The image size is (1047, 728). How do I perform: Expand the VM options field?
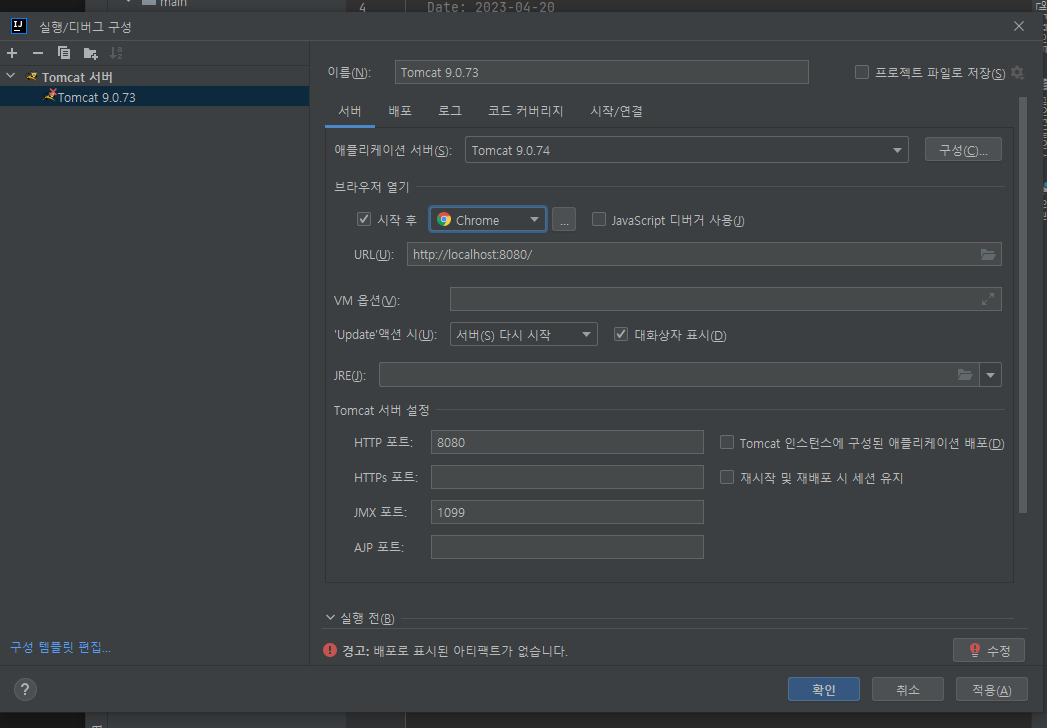pyautogui.click(x=988, y=299)
